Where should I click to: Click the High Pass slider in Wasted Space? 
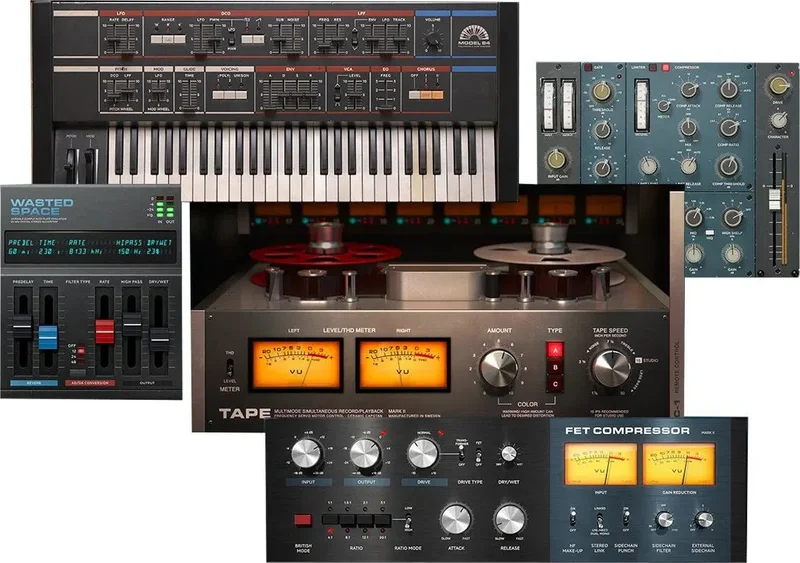[x=132, y=325]
